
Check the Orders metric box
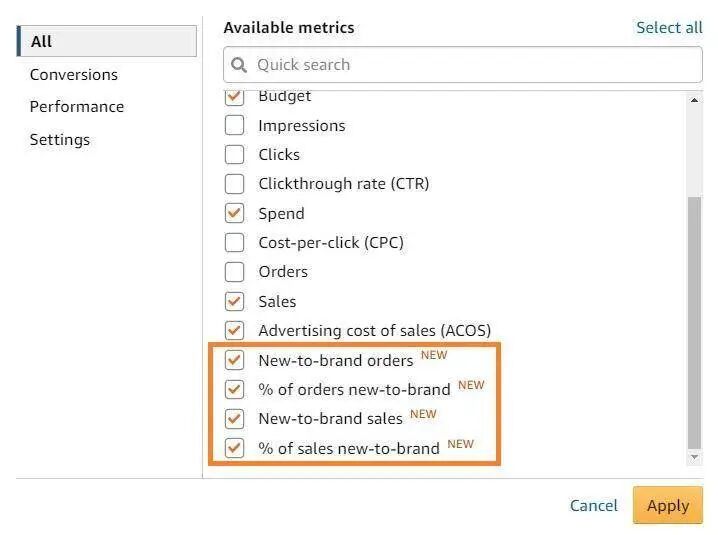[x=234, y=272]
